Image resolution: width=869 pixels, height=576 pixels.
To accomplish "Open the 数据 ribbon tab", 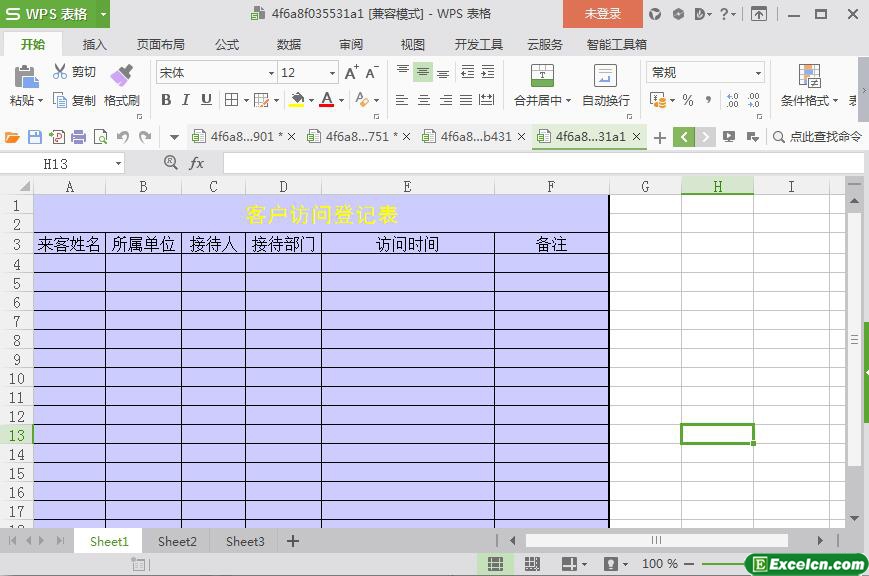I will click(x=289, y=44).
